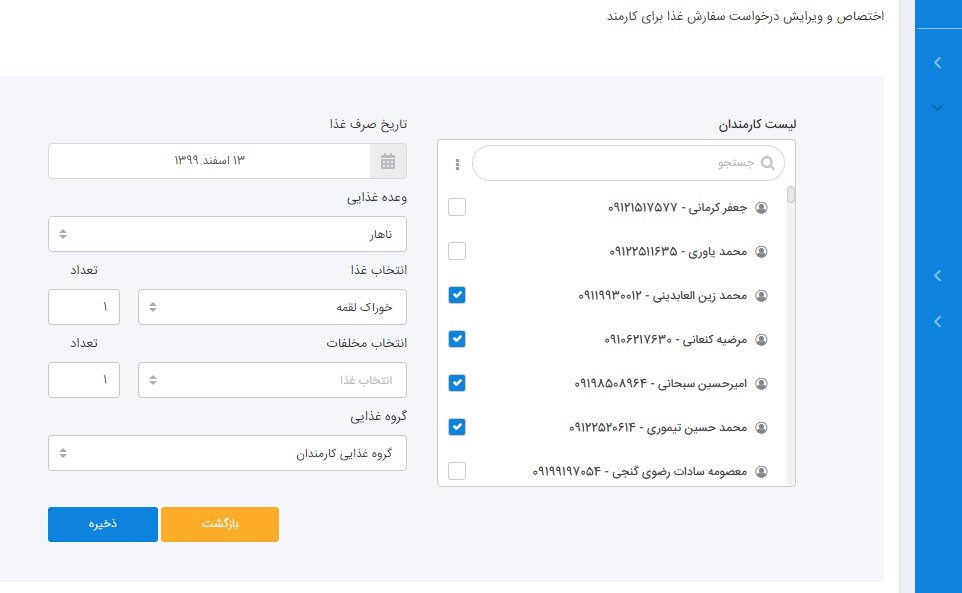
Task: Open the وعده غذایی dropdown showing ناهار
Action: [x=227, y=234]
